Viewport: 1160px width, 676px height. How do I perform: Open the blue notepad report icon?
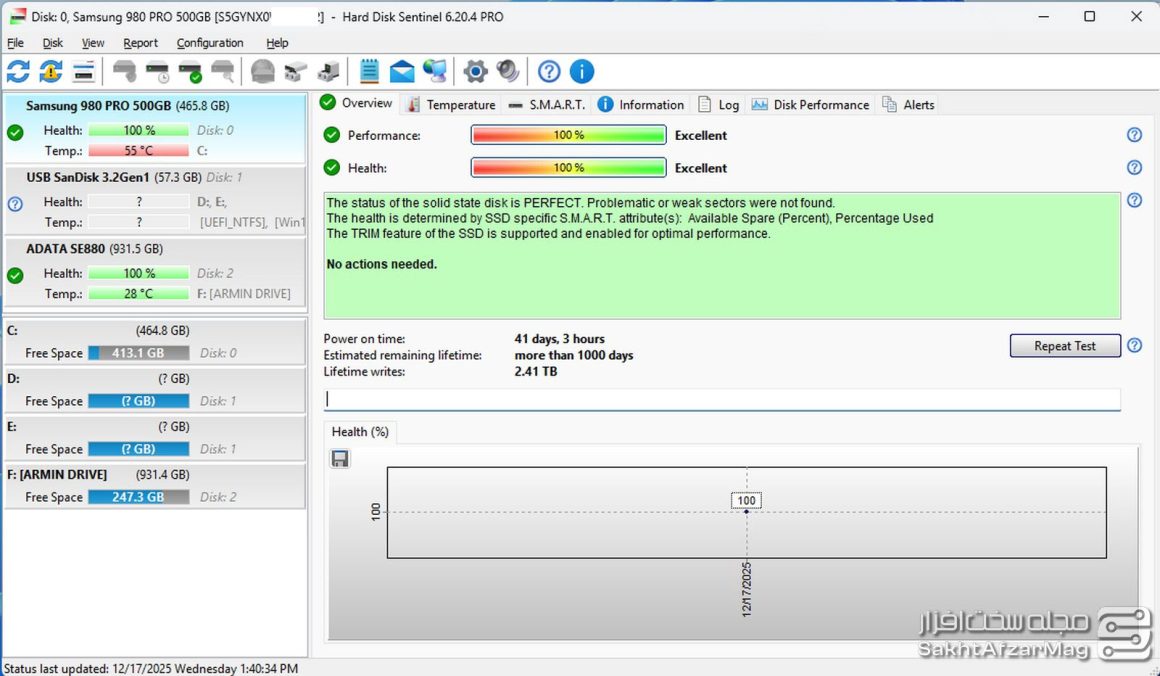coord(369,71)
